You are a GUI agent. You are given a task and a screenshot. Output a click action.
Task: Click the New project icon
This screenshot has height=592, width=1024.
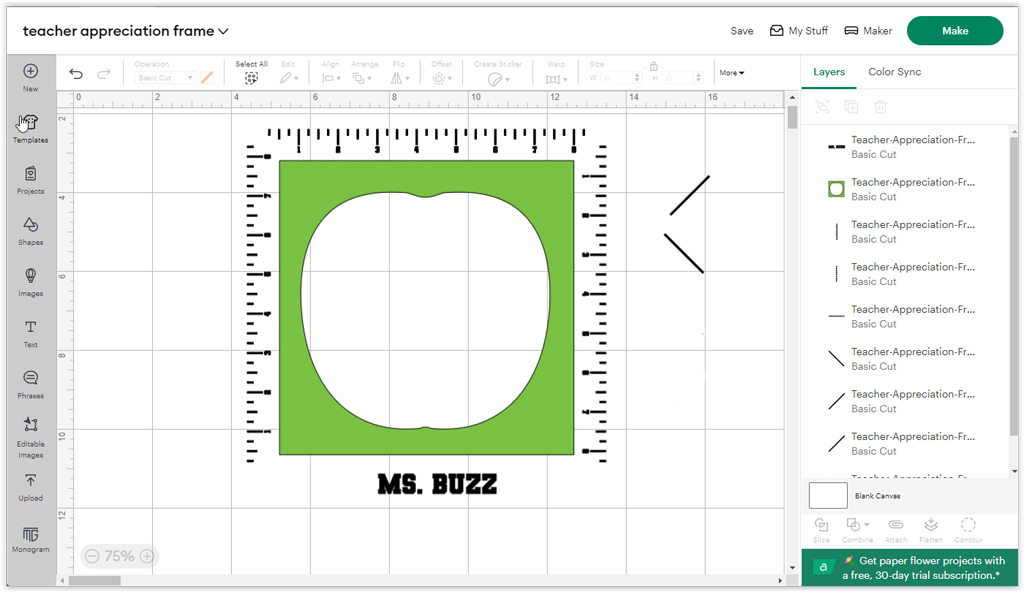click(x=30, y=76)
